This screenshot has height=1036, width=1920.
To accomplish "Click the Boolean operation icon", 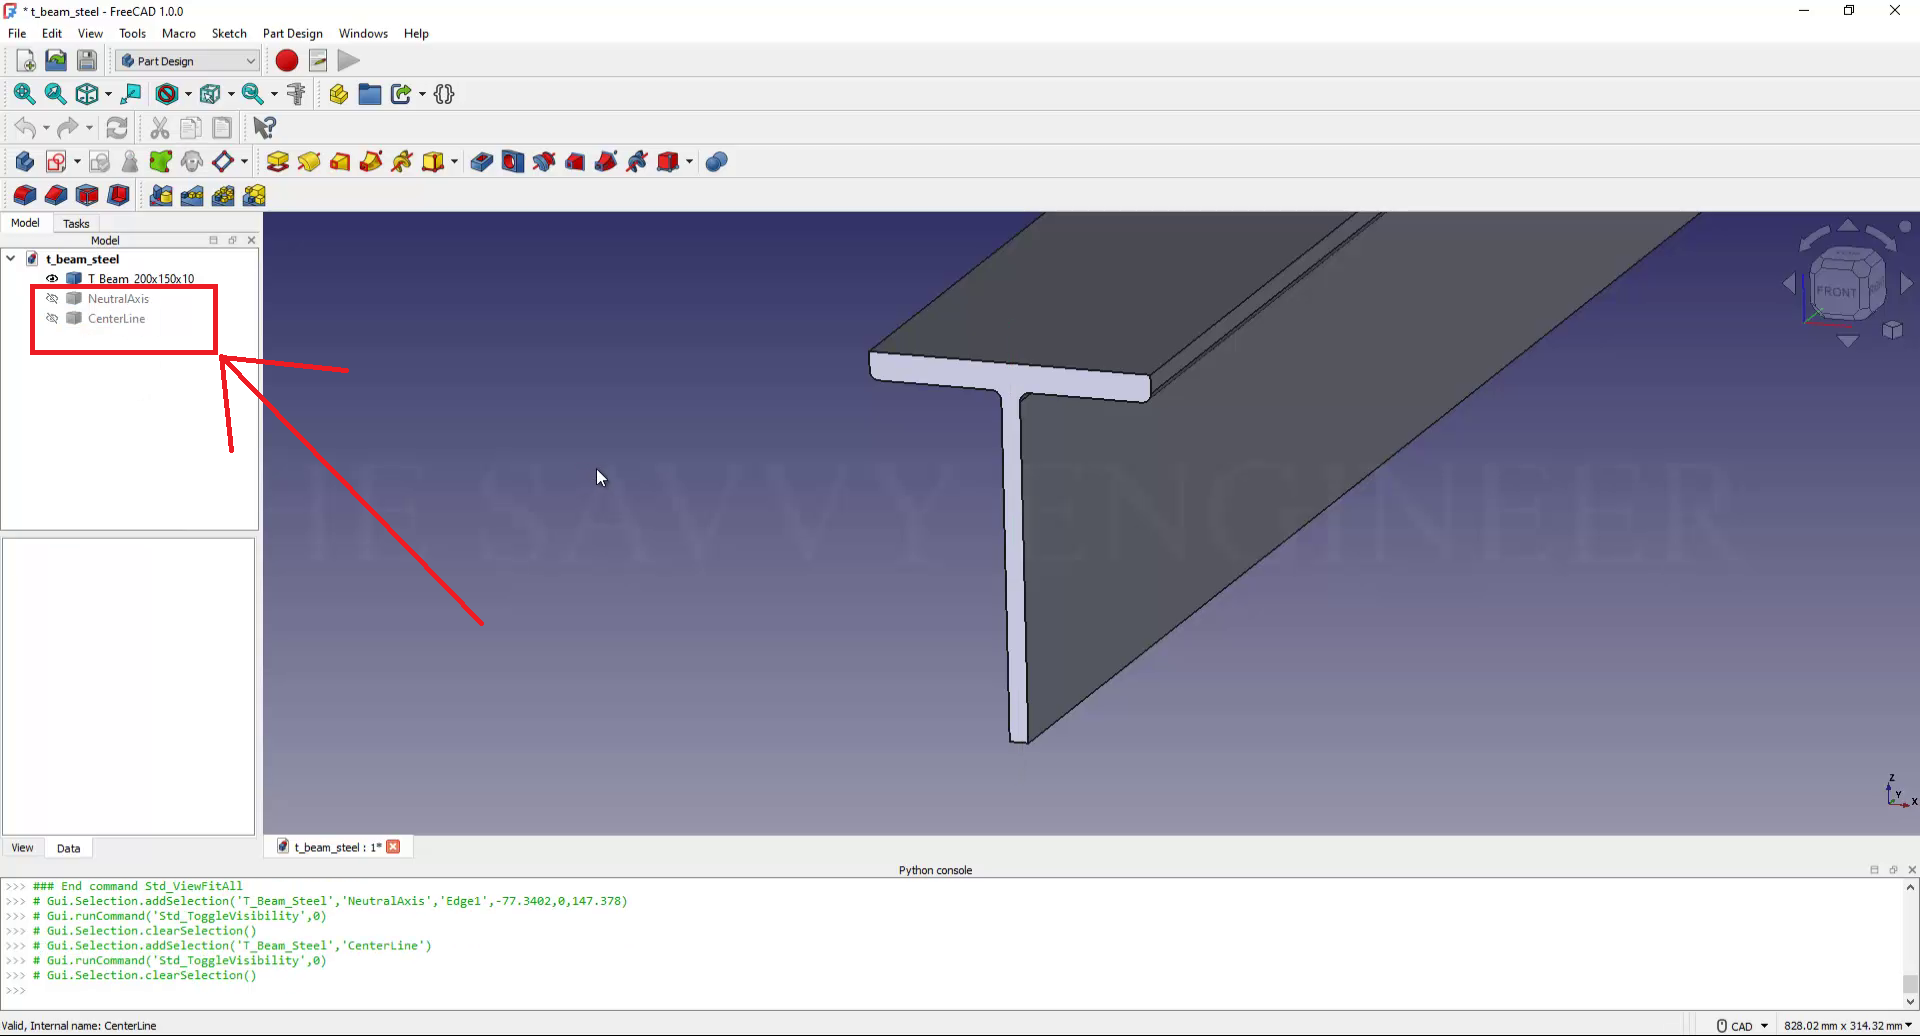I will click(x=716, y=162).
